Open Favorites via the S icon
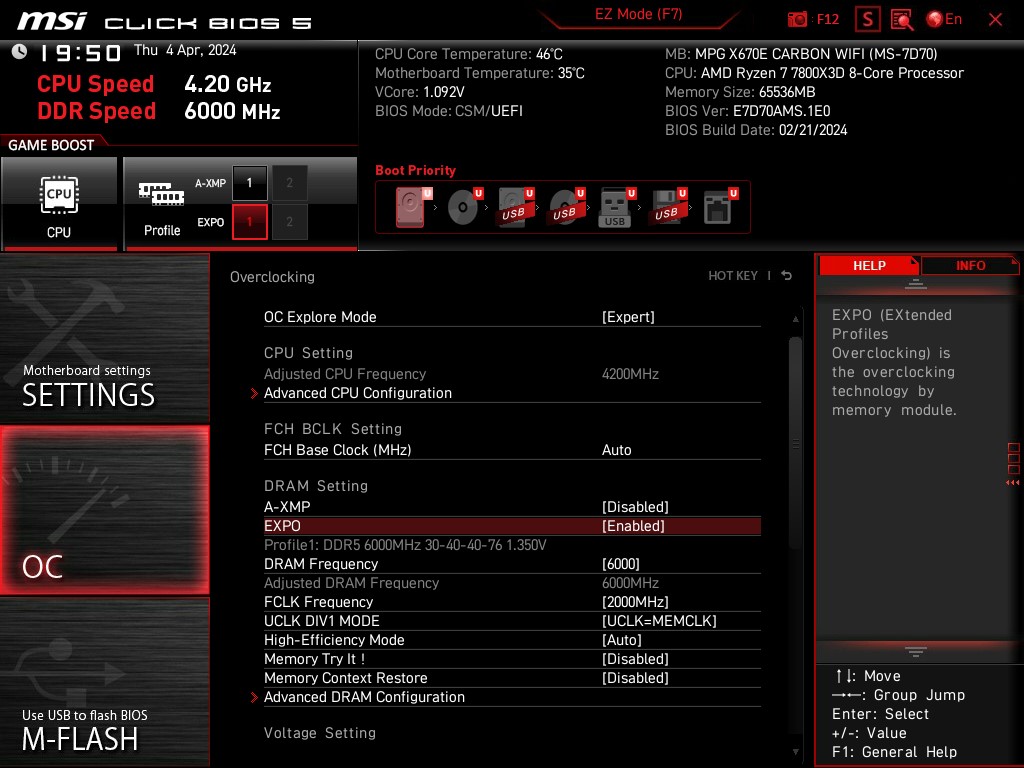 point(867,20)
